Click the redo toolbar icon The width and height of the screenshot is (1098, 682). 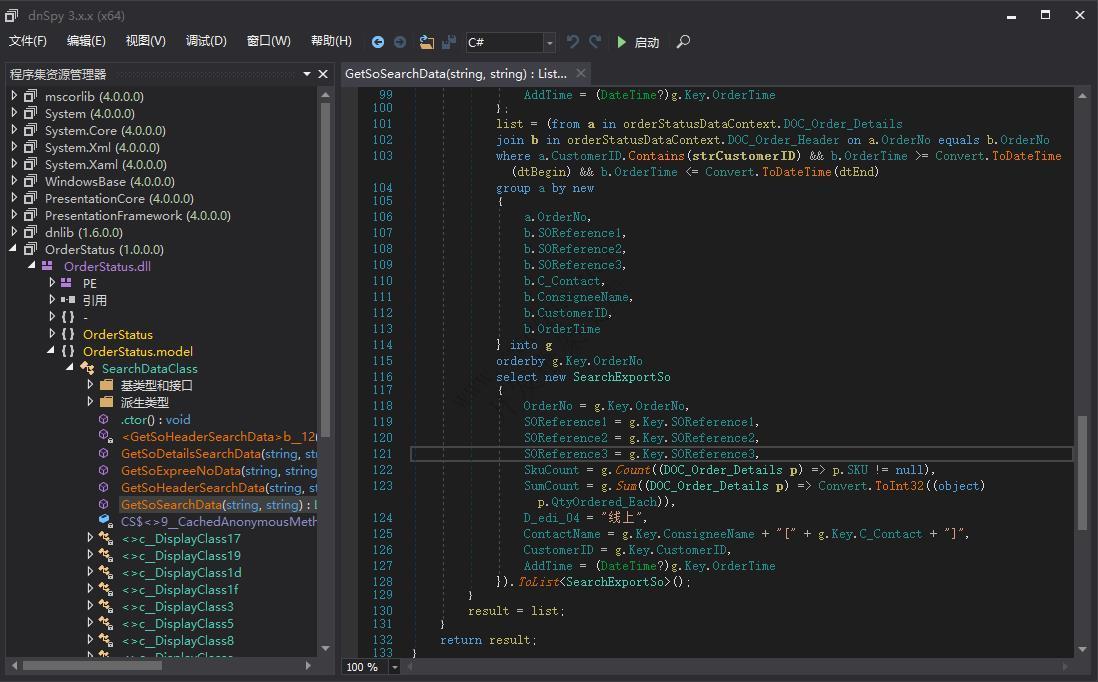[595, 42]
